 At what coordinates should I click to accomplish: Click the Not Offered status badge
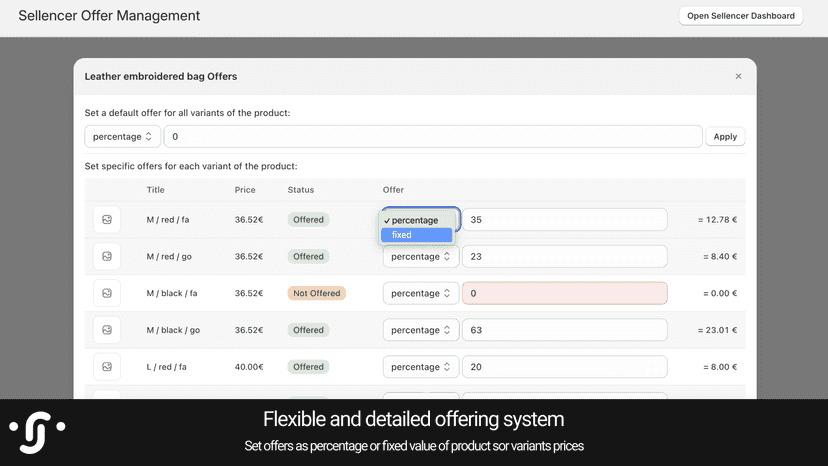[317, 293]
